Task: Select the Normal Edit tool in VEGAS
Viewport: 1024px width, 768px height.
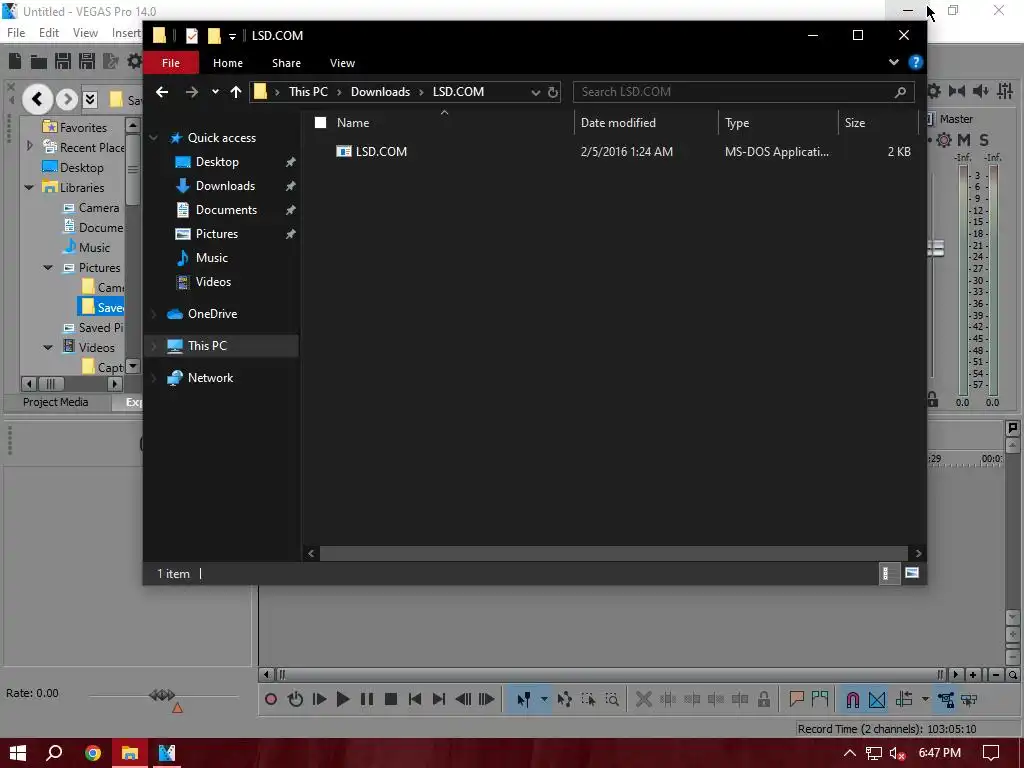Action: pyautogui.click(x=523, y=699)
